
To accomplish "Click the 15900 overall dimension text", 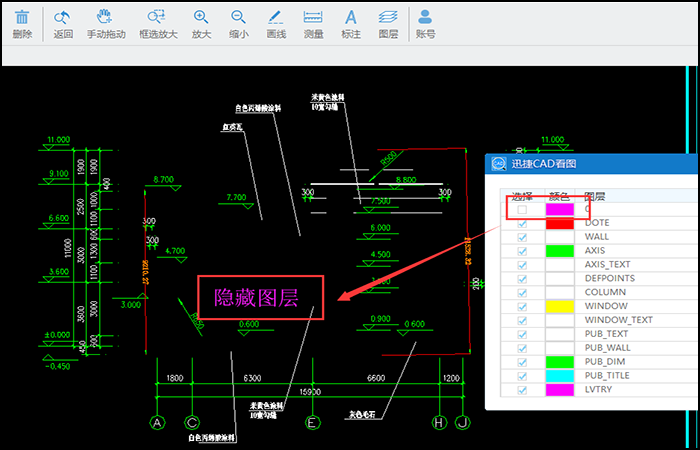I will (x=312, y=392).
